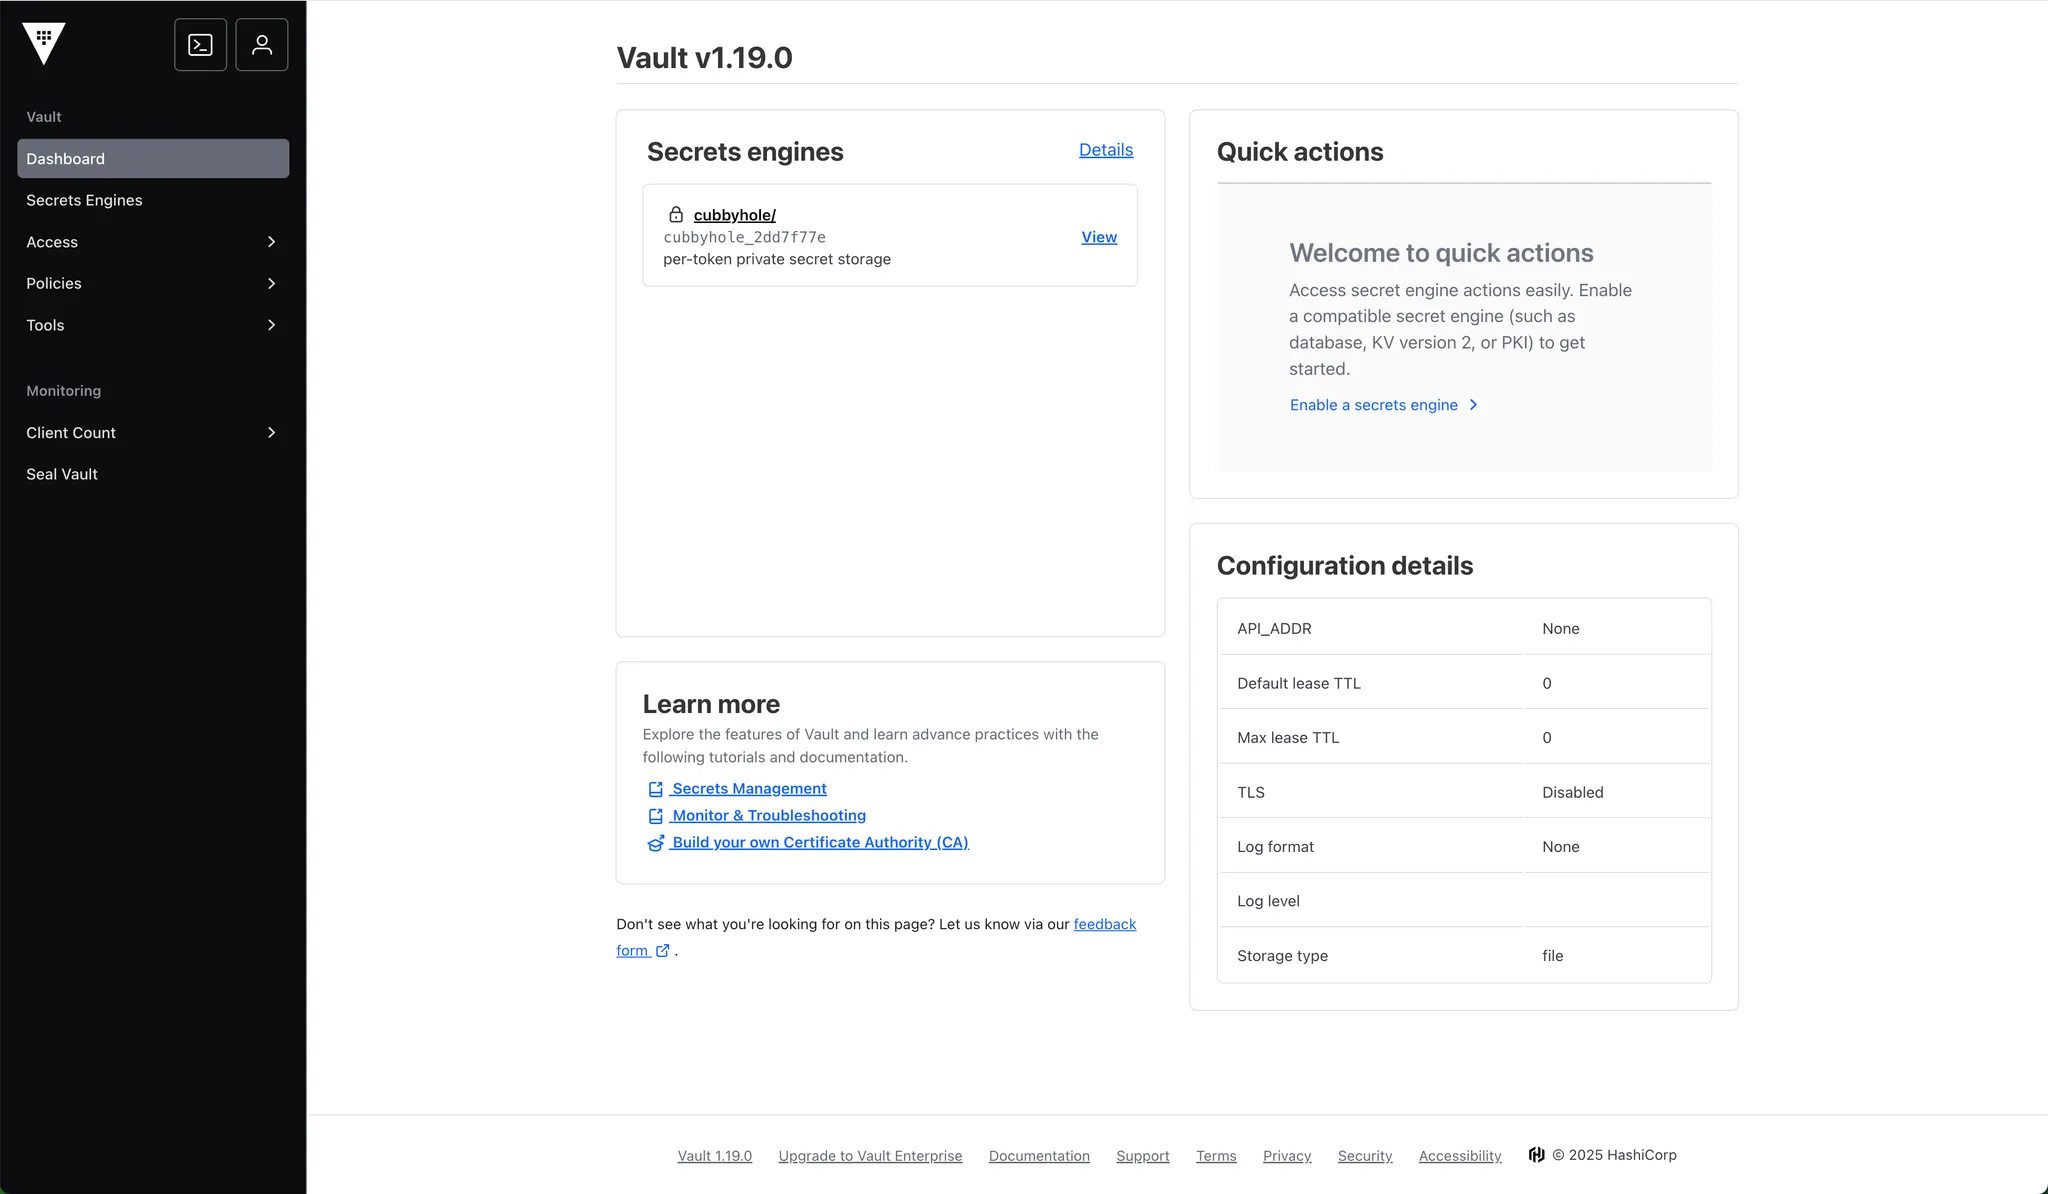Click Enable a secrets engine link
The height and width of the screenshot is (1194, 2048).
point(1373,405)
